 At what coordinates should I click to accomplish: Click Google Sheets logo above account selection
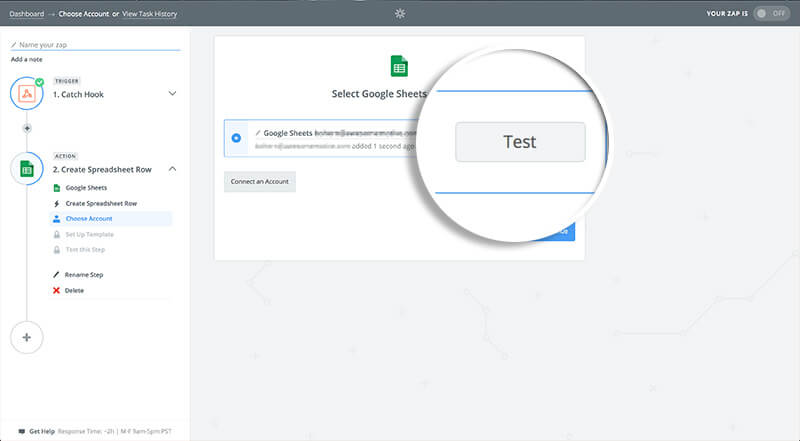[399, 66]
